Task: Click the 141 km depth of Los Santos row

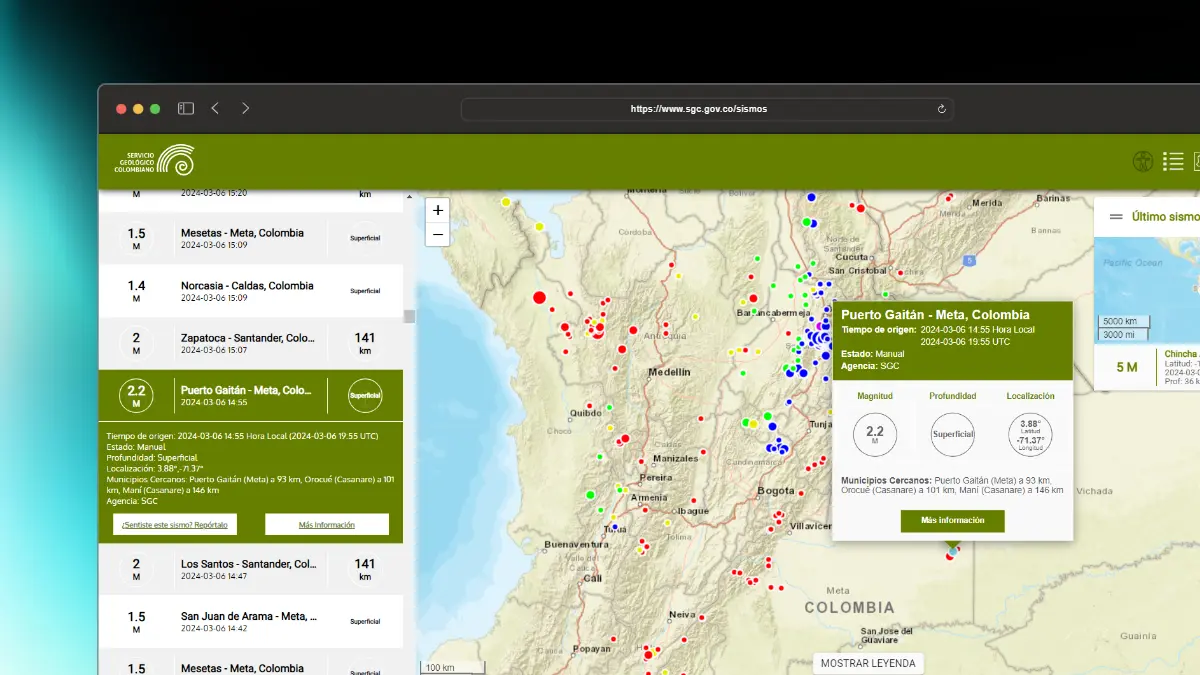Action: (x=365, y=570)
